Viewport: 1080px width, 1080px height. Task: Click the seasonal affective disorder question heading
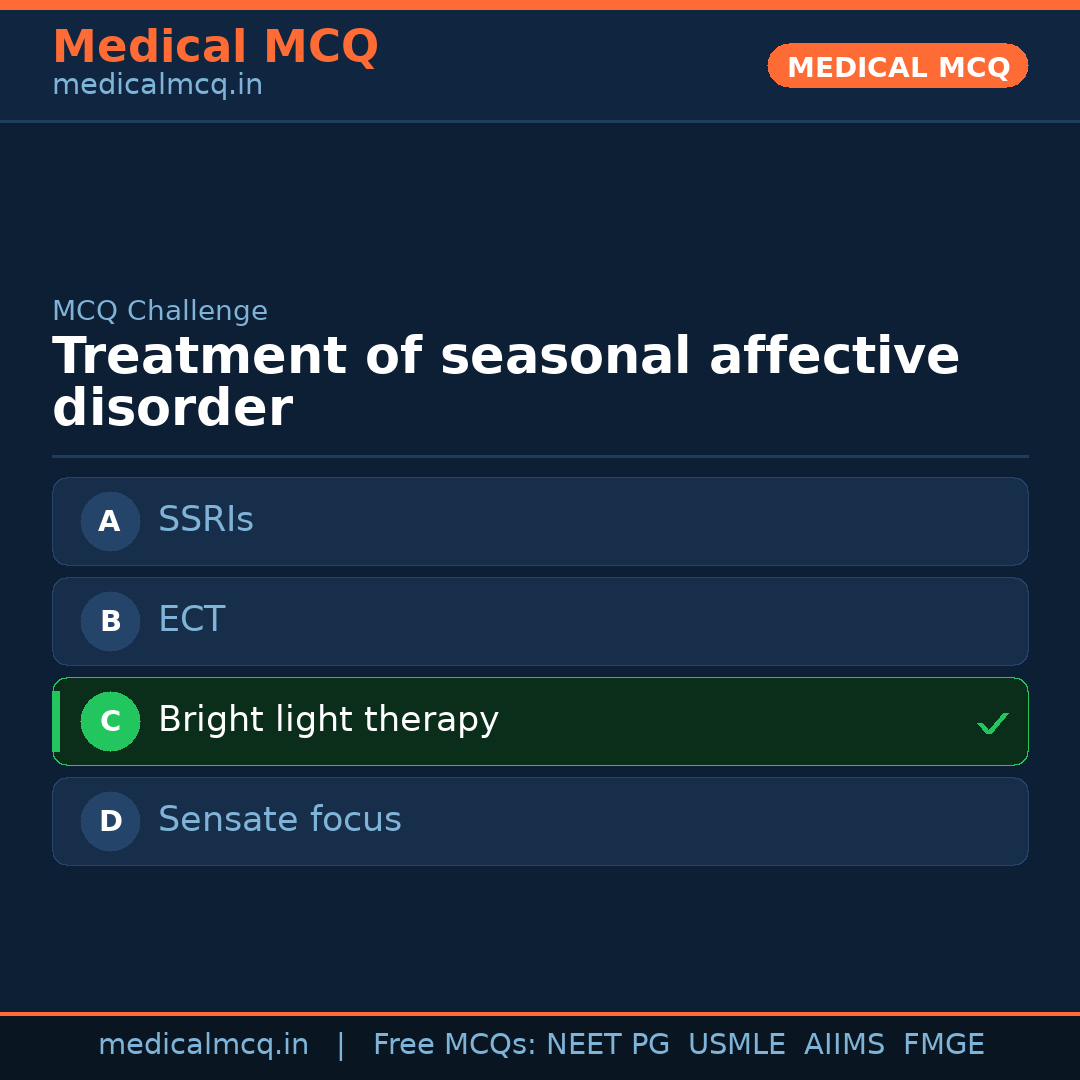click(x=505, y=382)
